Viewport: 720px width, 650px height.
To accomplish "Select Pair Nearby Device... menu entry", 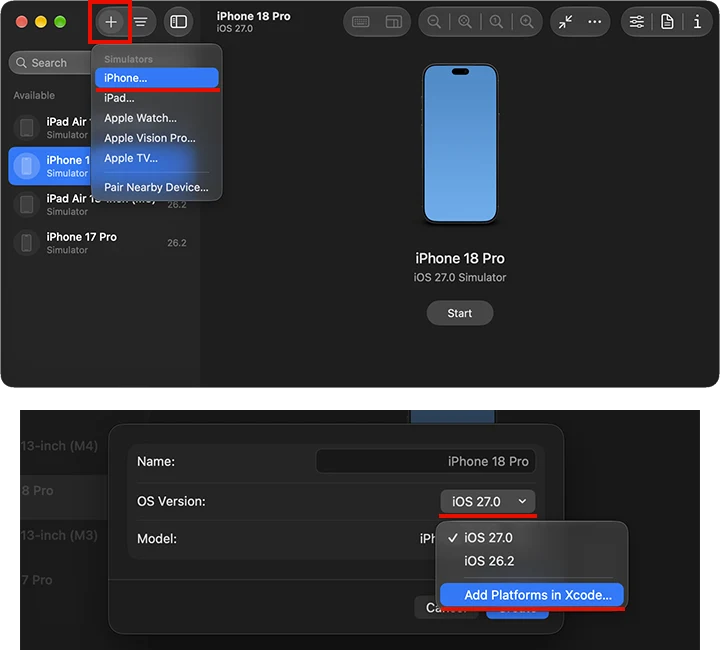I will (157, 187).
